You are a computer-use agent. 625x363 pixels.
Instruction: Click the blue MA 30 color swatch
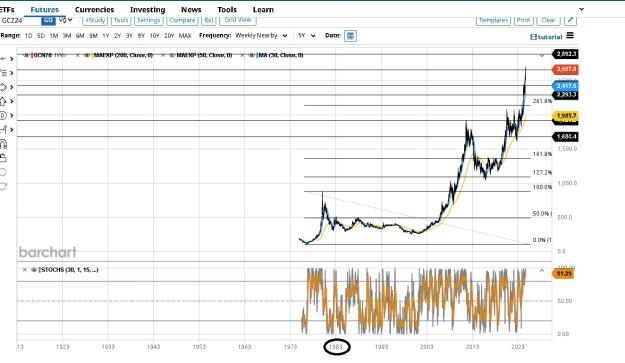[257, 55]
